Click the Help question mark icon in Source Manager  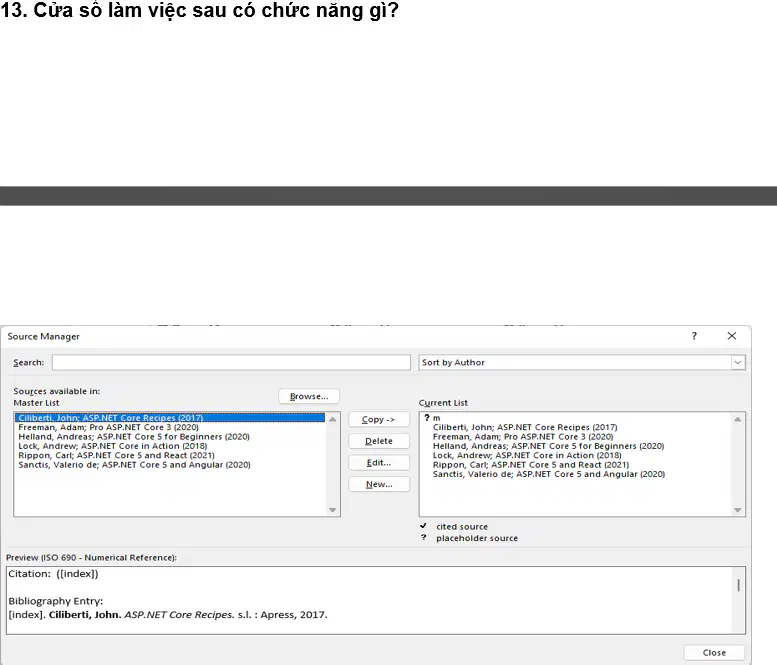[694, 336]
